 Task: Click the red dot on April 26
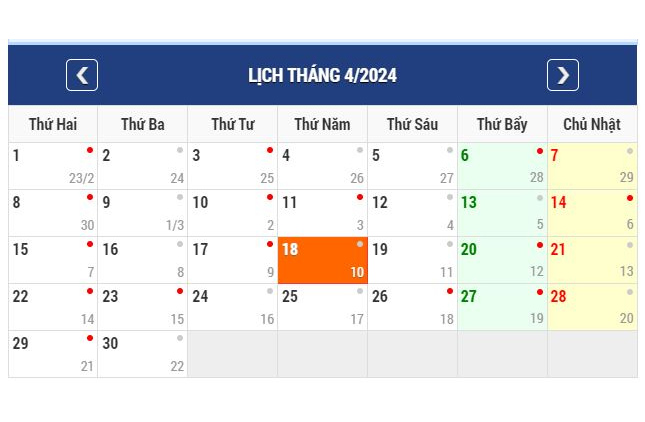pos(450,291)
